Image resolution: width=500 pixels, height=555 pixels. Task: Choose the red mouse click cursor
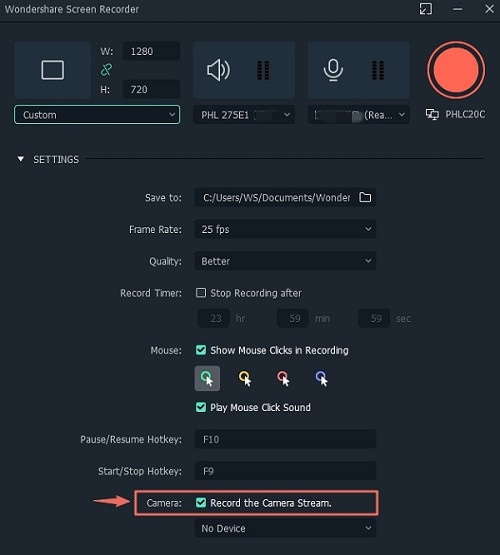[x=283, y=378]
